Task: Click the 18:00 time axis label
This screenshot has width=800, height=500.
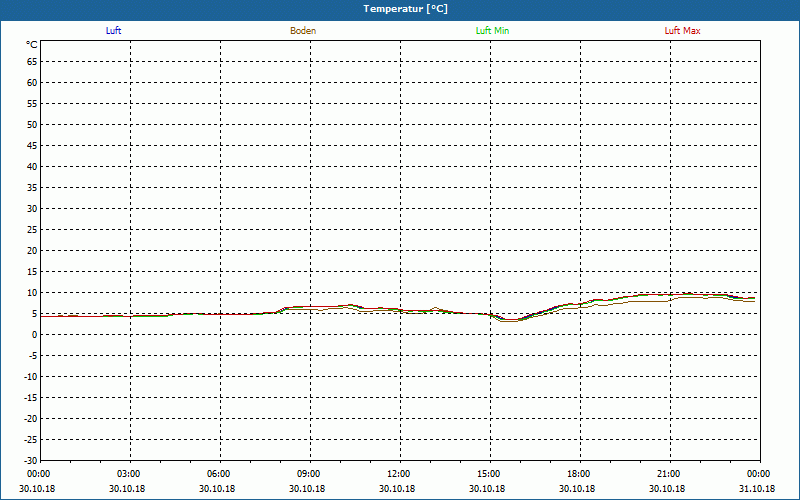Action: pos(579,474)
